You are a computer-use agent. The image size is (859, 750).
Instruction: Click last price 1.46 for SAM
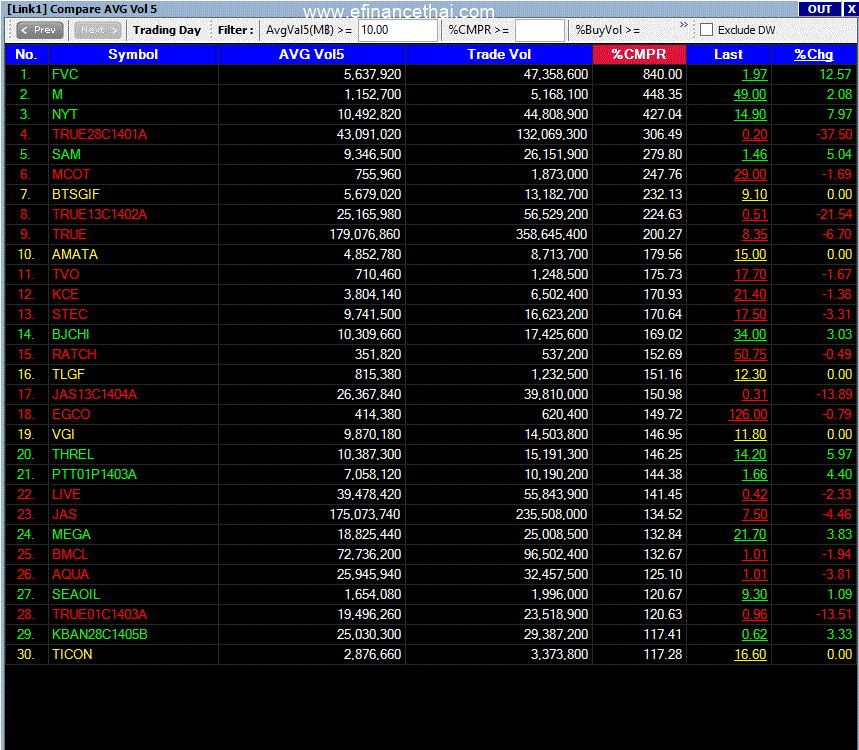(754, 154)
